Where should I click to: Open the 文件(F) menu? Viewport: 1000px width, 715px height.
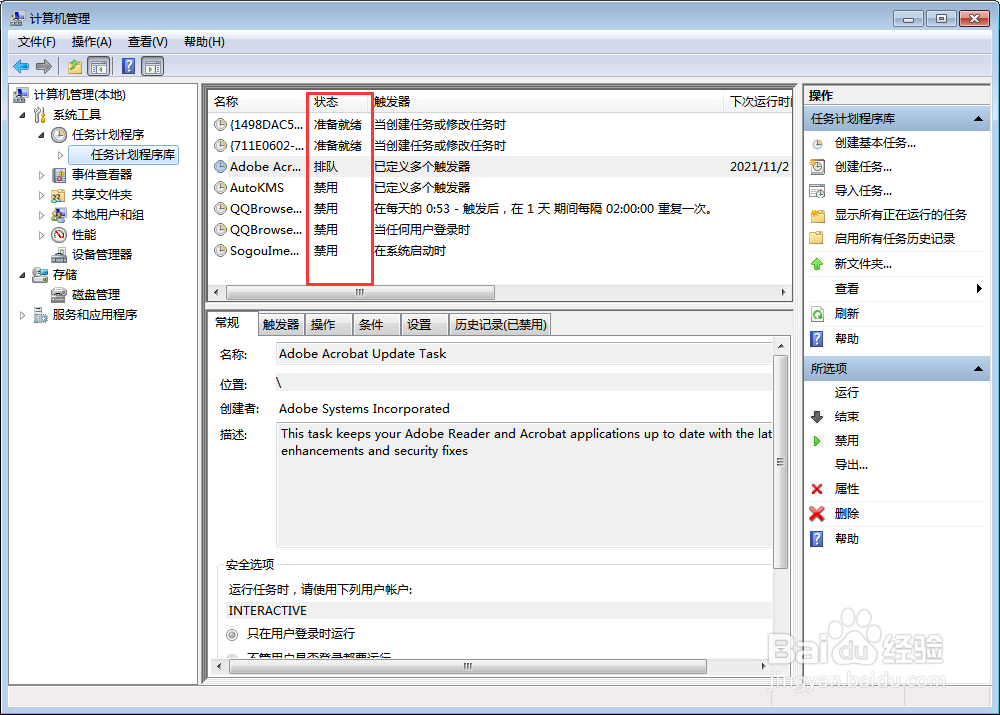click(36, 42)
